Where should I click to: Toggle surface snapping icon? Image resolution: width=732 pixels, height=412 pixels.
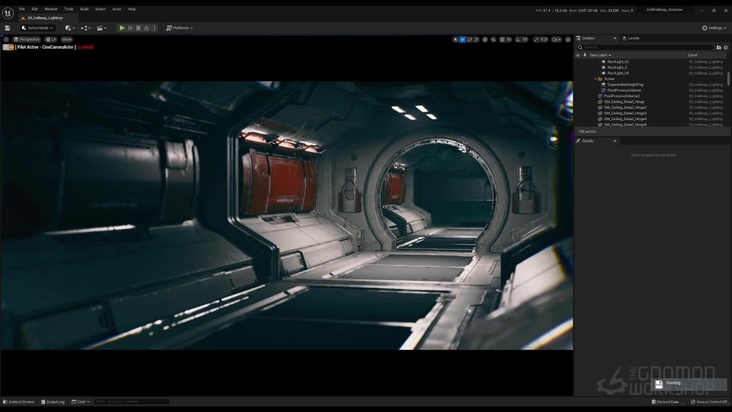click(493, 40)
